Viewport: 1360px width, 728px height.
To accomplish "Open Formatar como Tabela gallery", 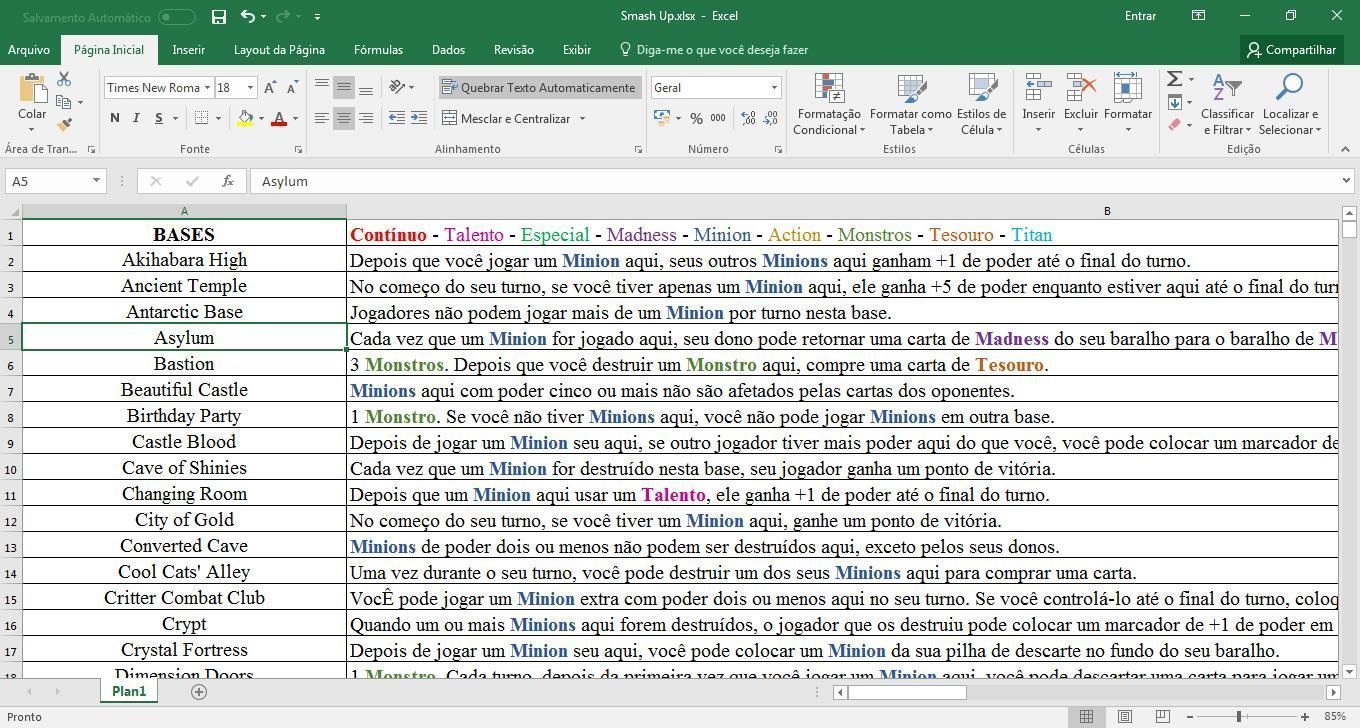I will coord(910,104).
